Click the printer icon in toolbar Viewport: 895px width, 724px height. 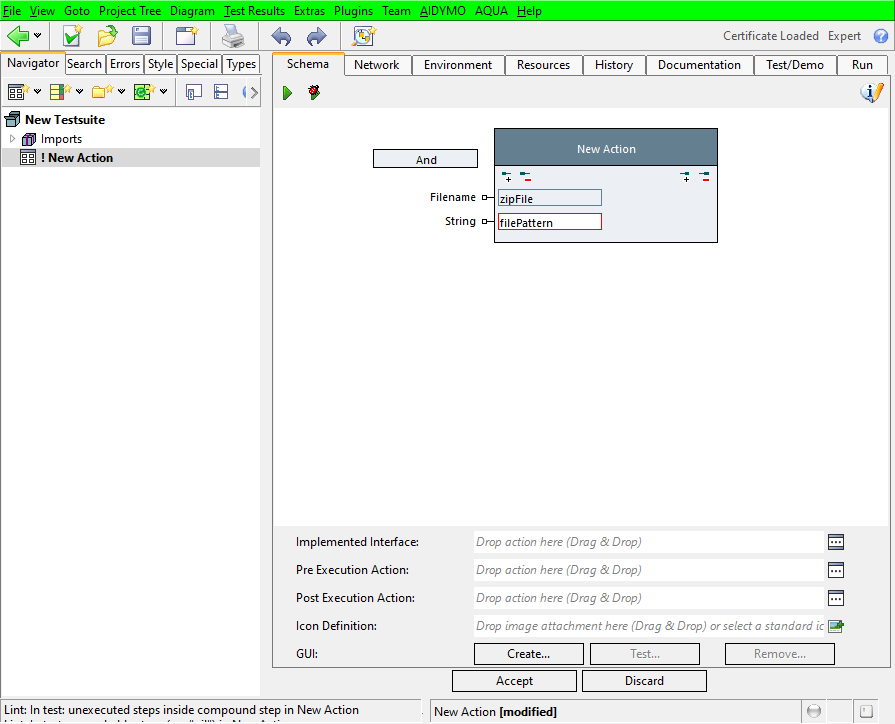click(233, 36)
